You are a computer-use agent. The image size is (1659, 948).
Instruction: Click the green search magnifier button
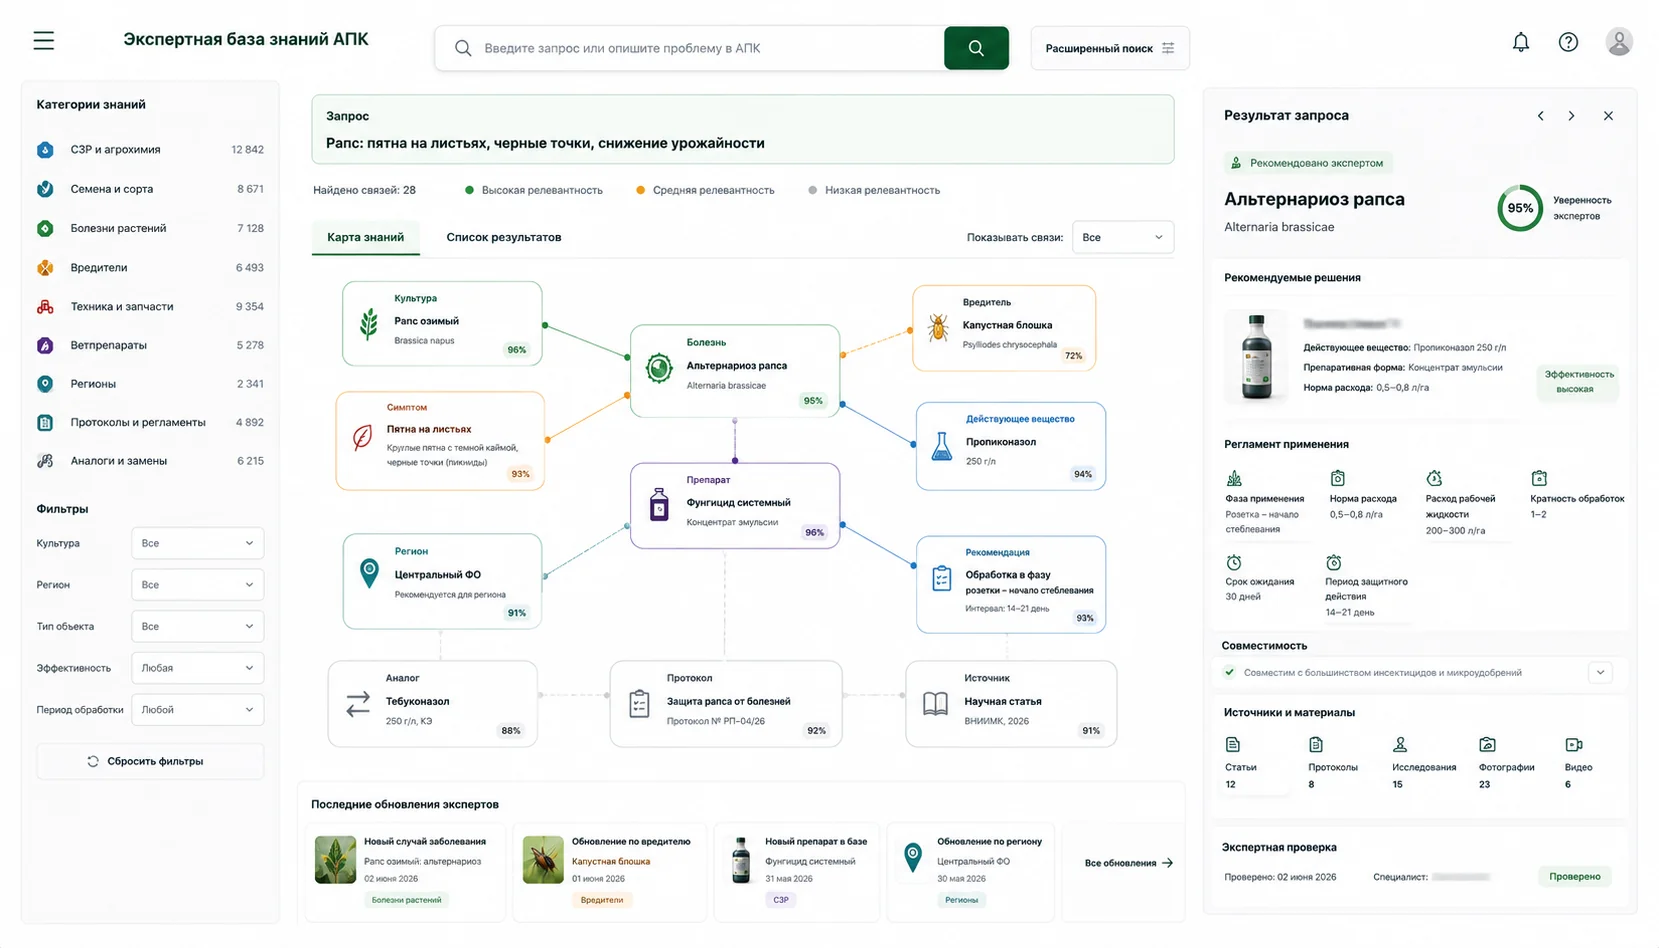pyautogui.click(x=976, y=48)
